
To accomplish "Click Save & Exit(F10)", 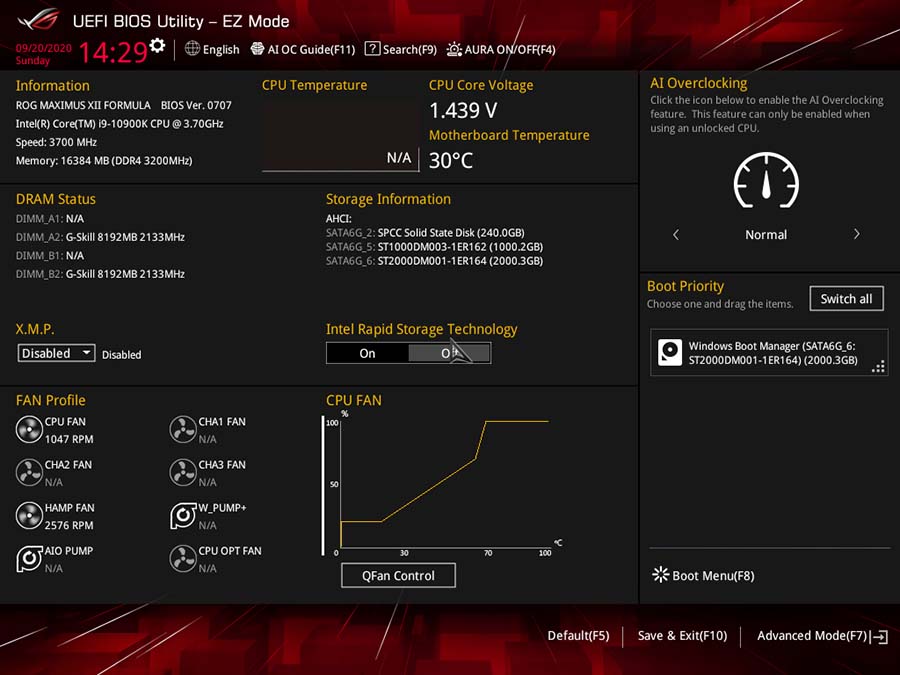I will 682,636.
